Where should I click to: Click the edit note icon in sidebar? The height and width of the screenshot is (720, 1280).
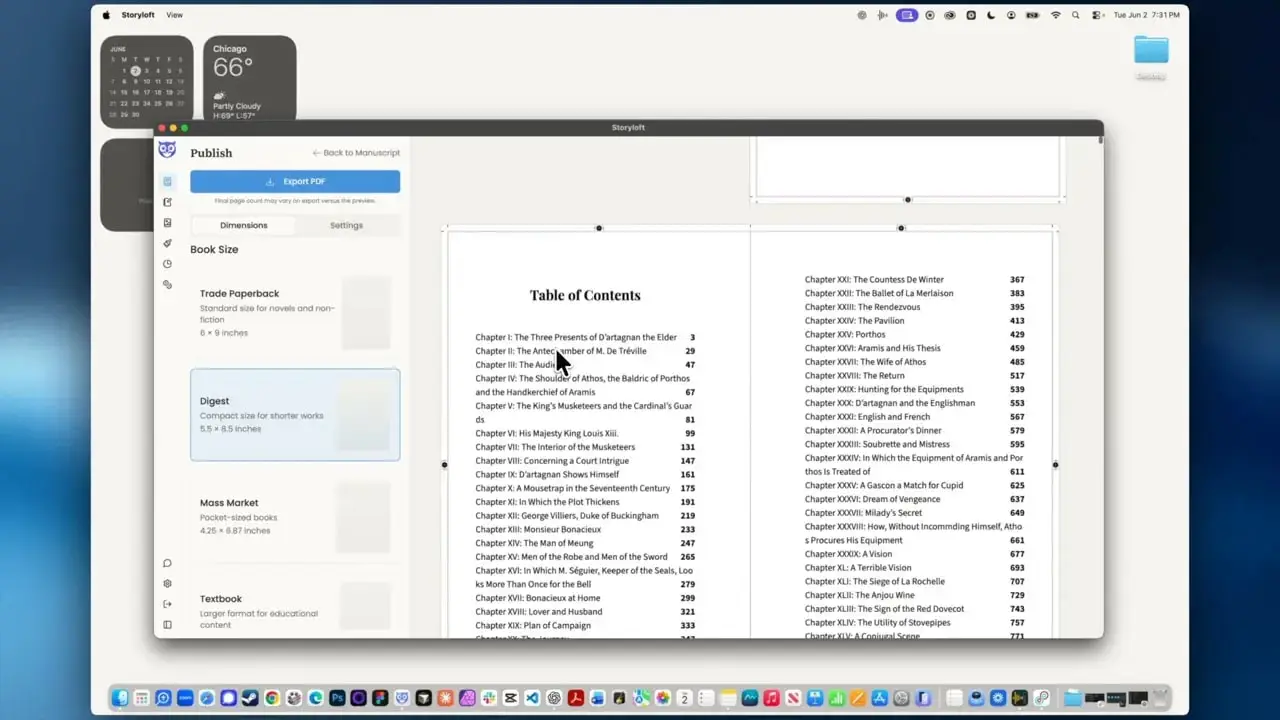(x=167, y=202)
